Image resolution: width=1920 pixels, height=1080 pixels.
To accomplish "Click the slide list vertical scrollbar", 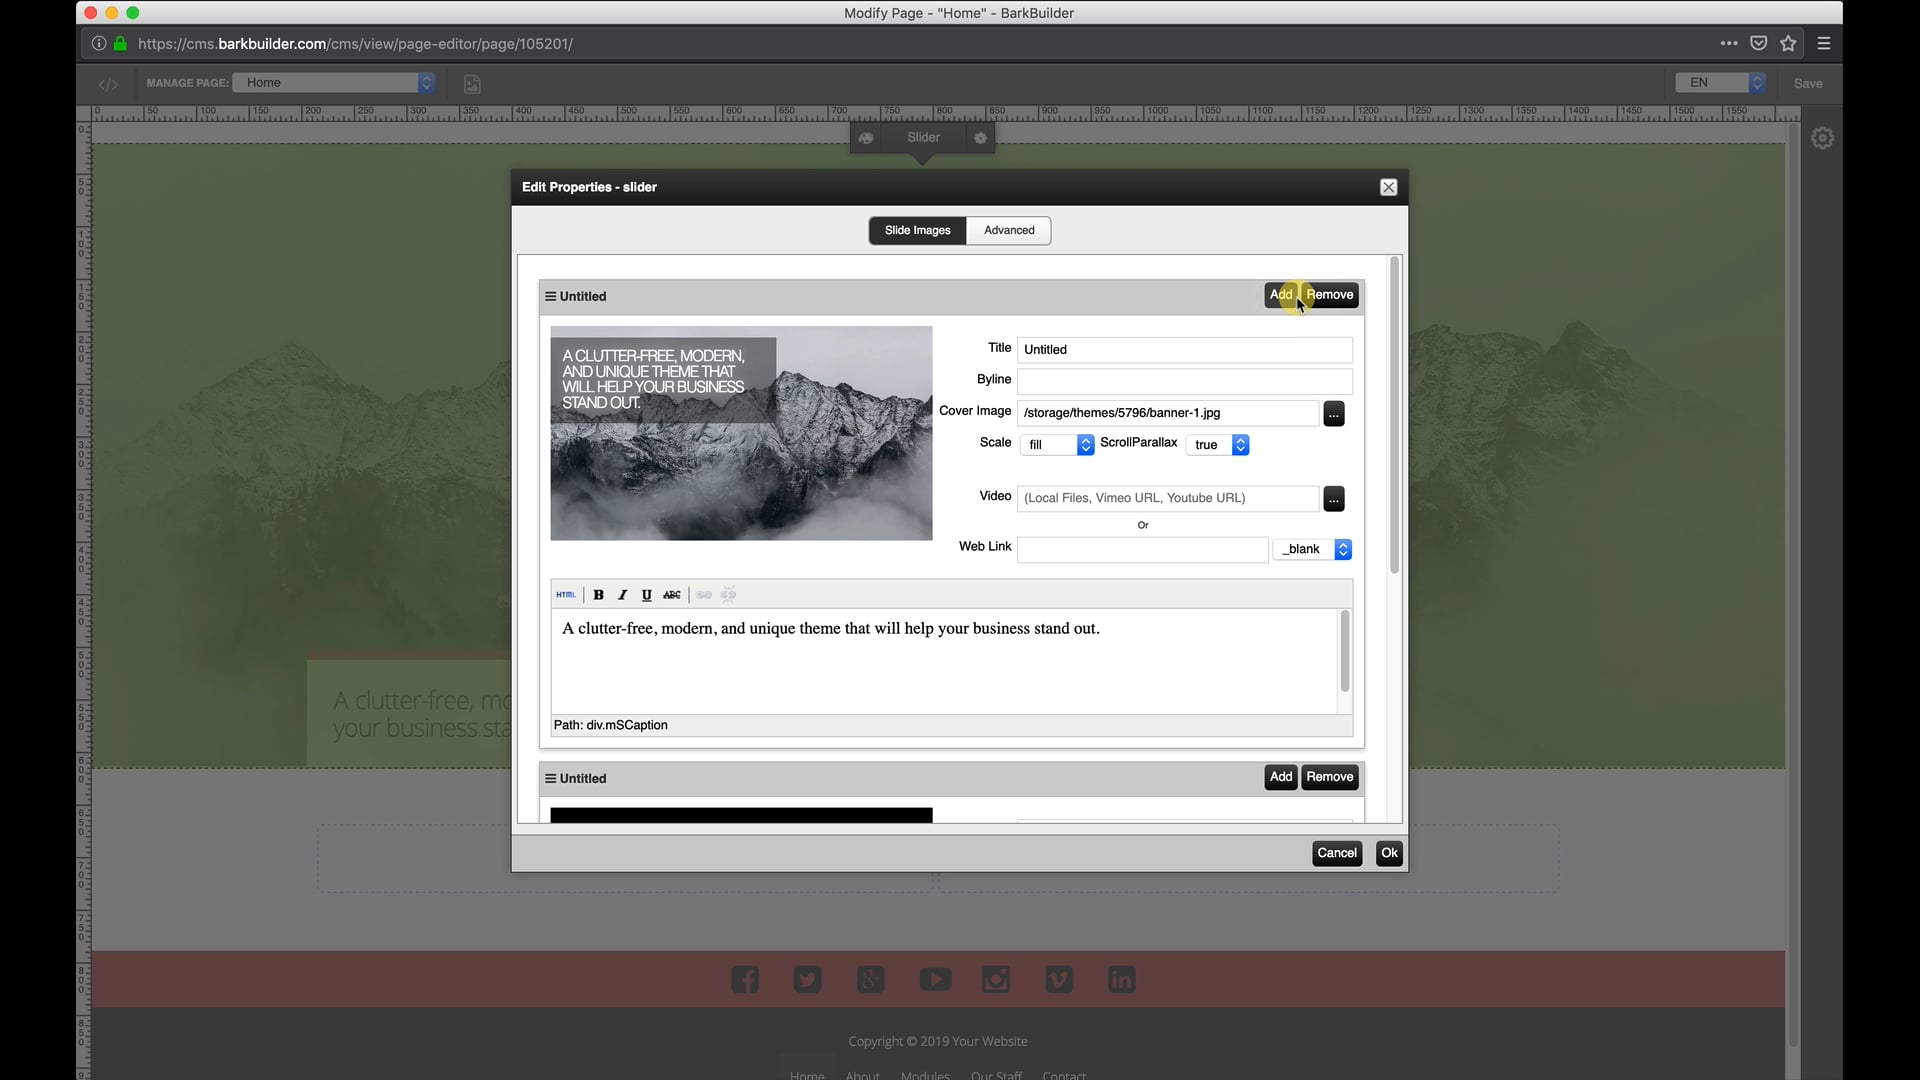I will [x=1394, y=417].
